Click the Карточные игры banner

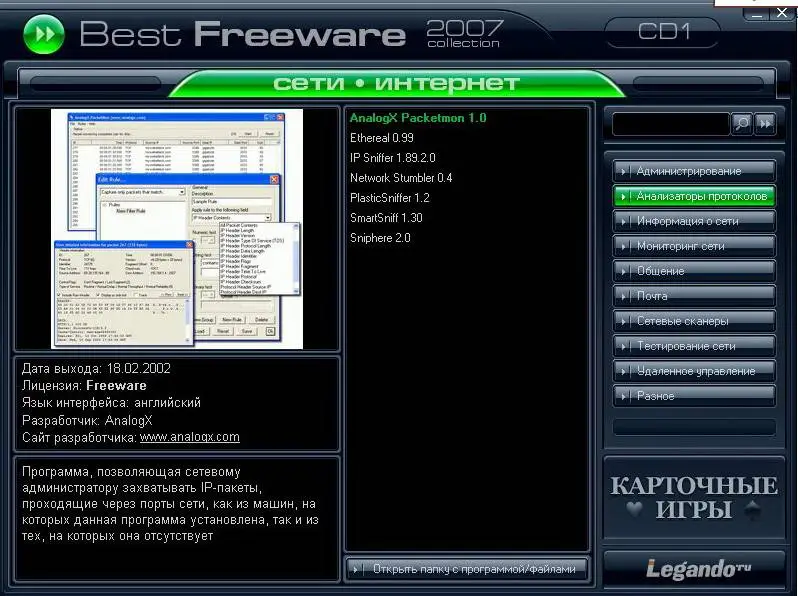[x=694, y=497]
